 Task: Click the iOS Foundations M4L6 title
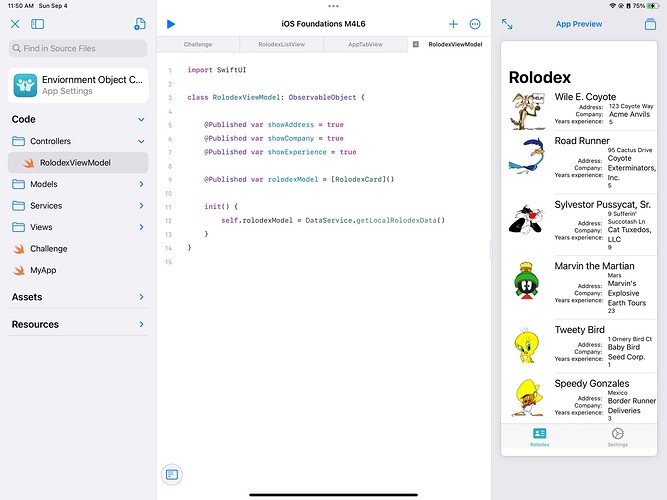323,24
